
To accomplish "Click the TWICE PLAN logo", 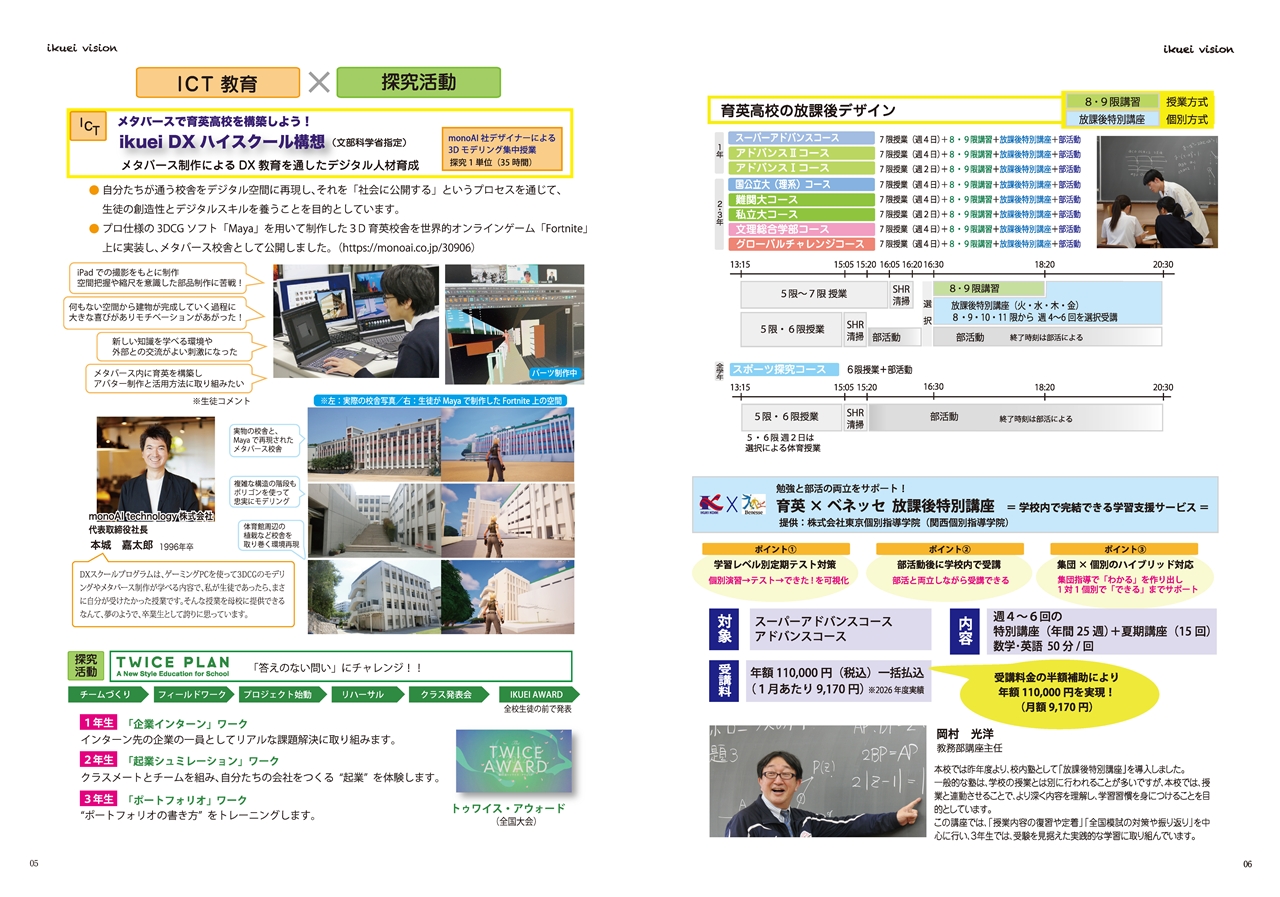I will [172, 666].
